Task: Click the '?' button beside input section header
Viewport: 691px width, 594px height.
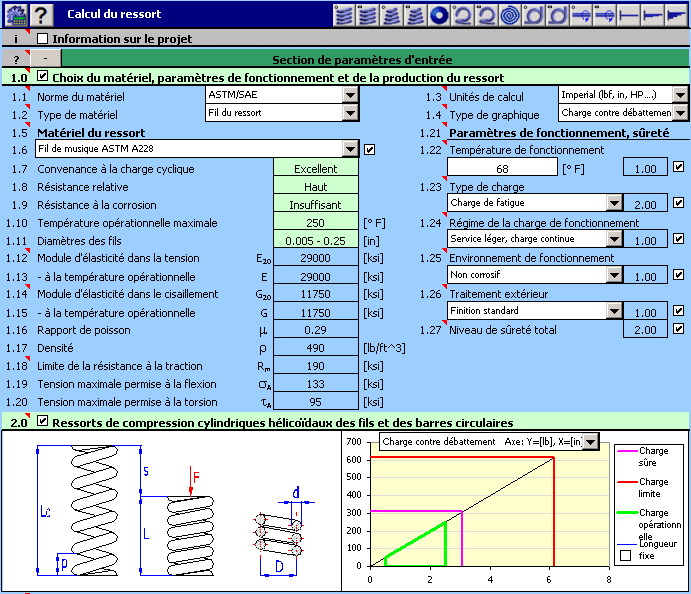Action: pyautogui.click(x=16, y=59)
